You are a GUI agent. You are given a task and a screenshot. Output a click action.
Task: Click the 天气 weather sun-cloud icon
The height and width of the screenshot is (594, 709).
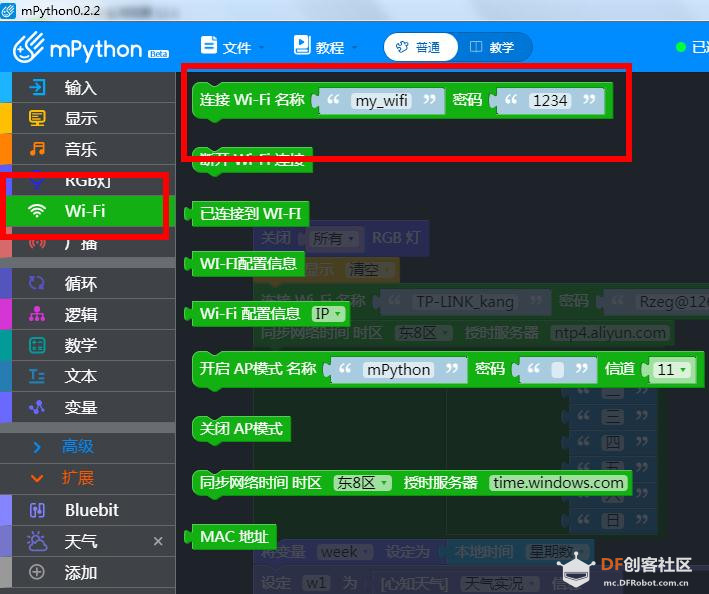[x=37, y=541]
